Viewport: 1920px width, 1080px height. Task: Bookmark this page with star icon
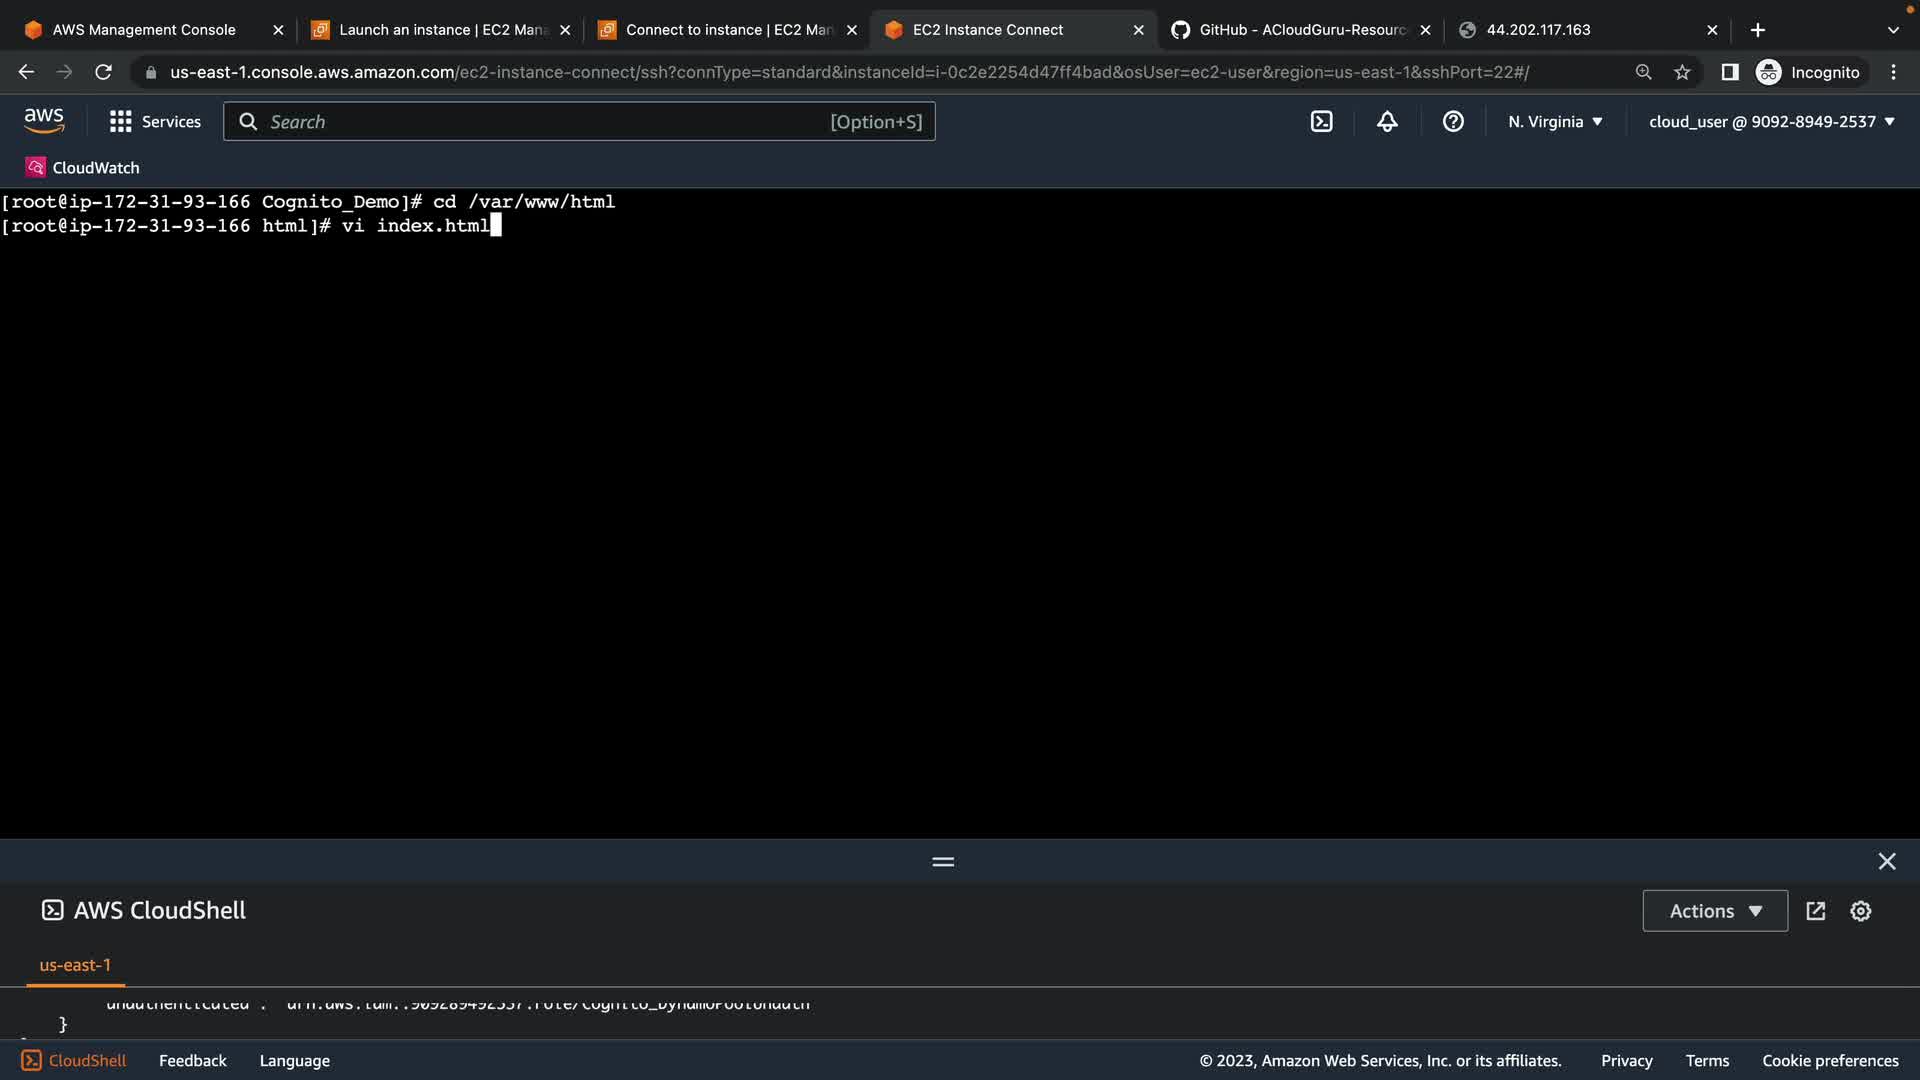[1682, 72]
